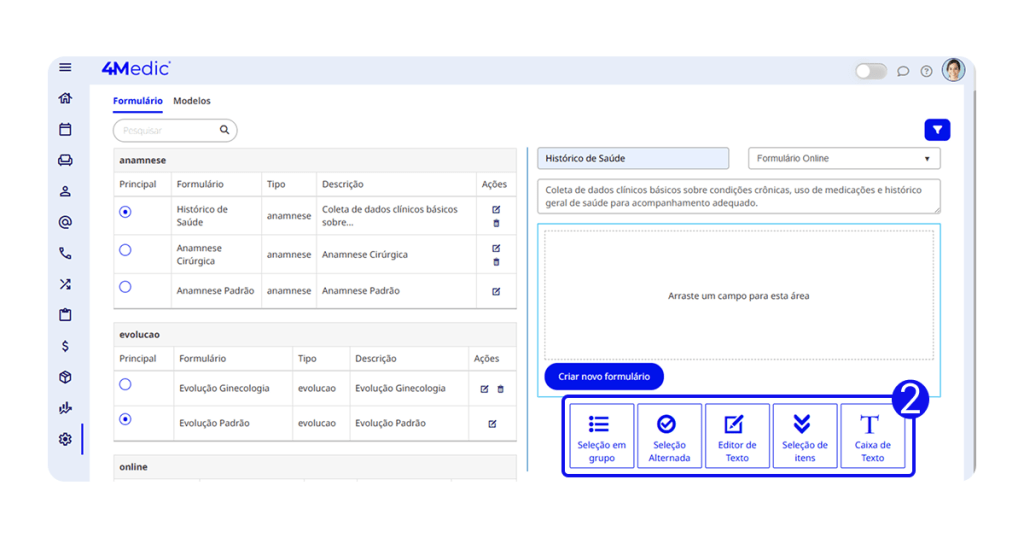The width and height of the screenshot is (1024, 538).
Task: Click the blue filter funnel icon
Action: pyautogui.click(x=937, y=130)
